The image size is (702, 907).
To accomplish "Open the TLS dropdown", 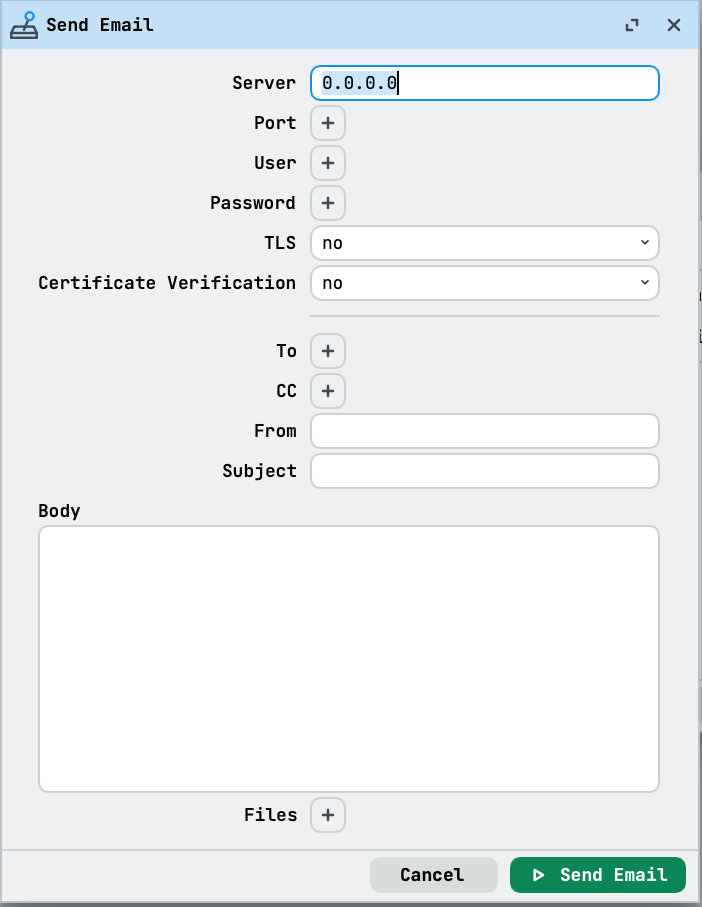I will pos(485,243).
